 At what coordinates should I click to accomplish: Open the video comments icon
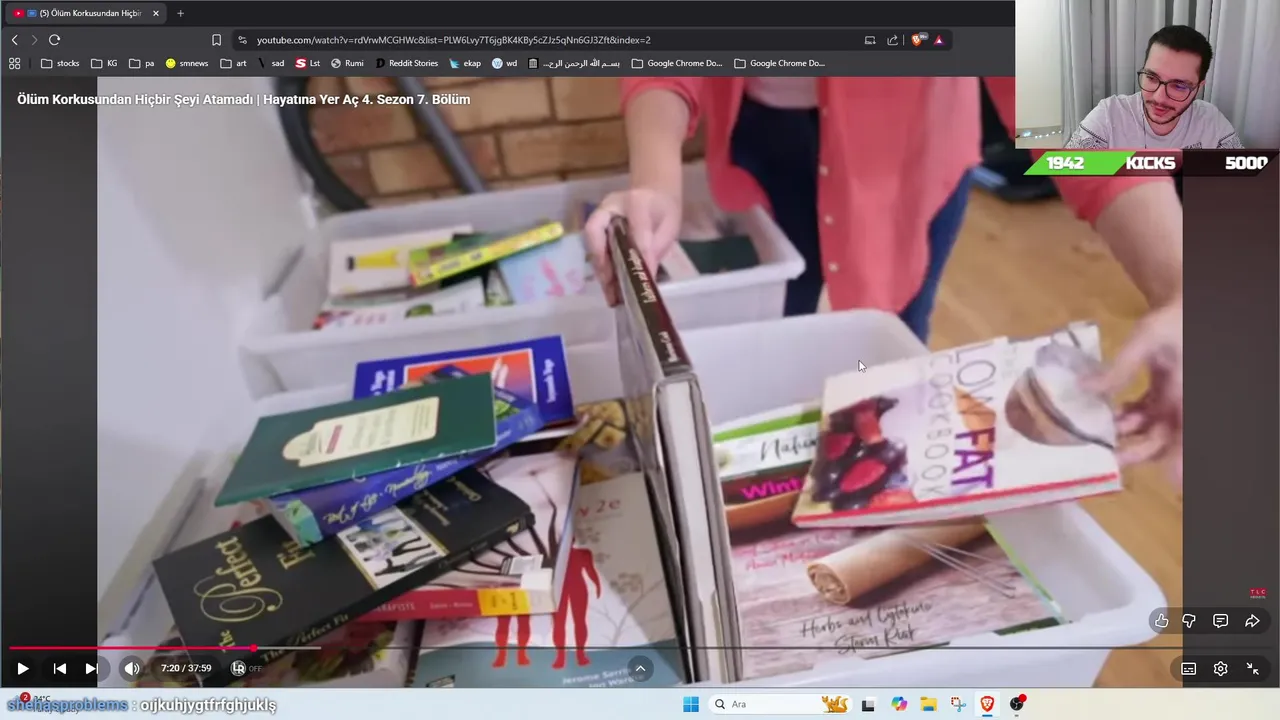(1220, 621)
